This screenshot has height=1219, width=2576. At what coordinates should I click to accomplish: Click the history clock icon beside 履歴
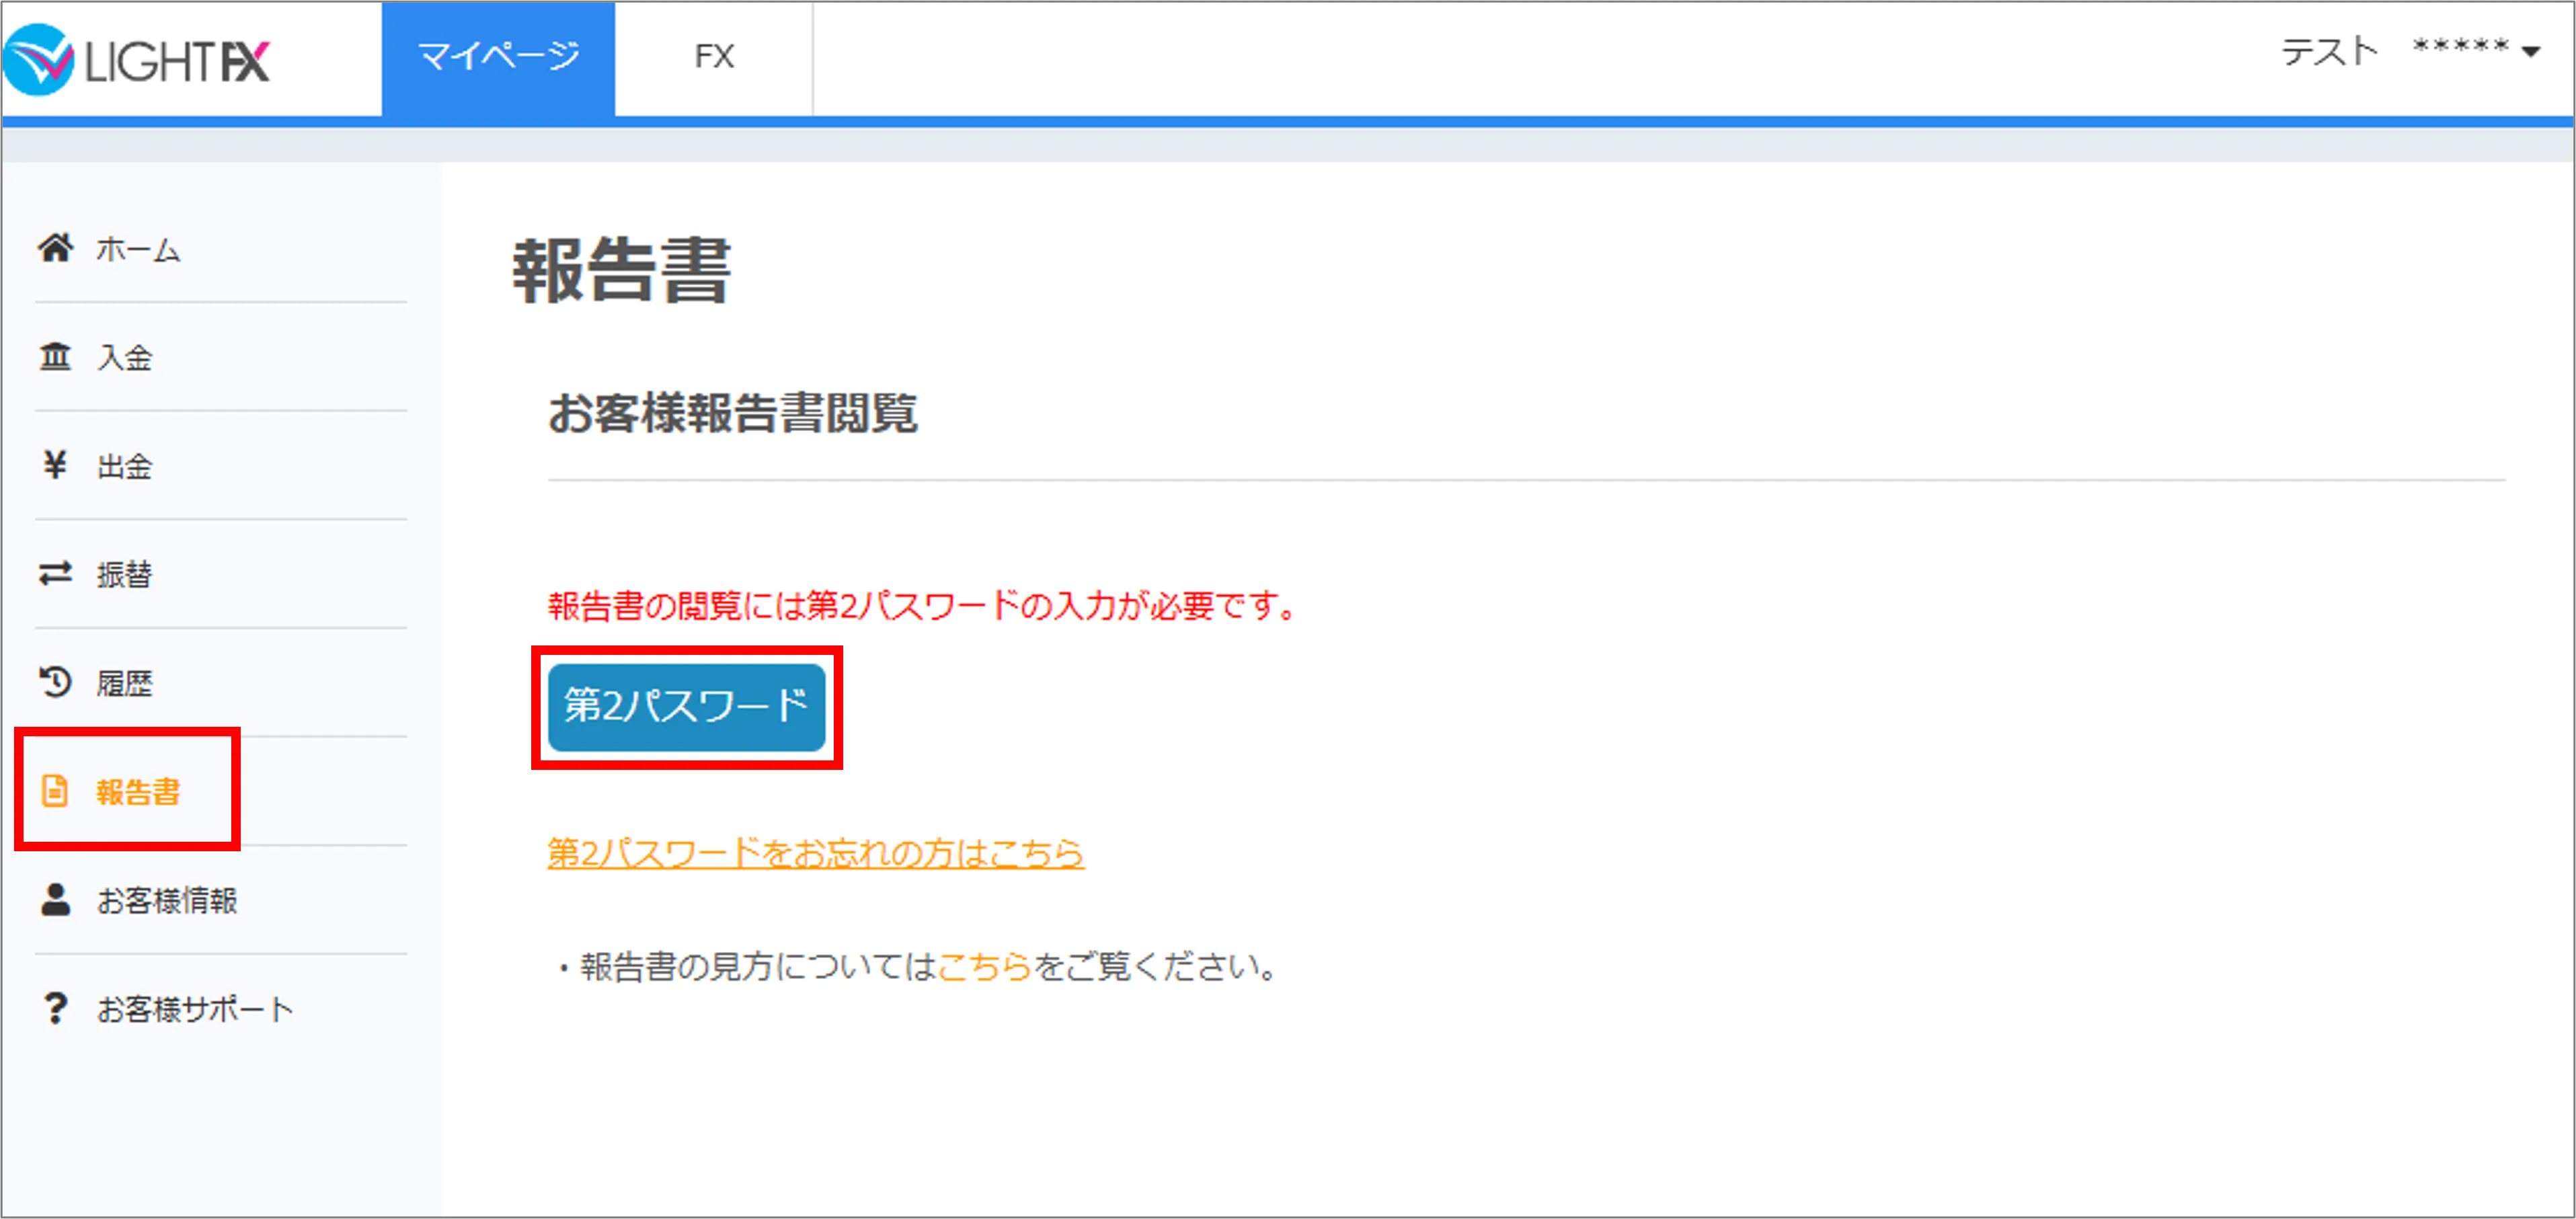coord(55,682)
